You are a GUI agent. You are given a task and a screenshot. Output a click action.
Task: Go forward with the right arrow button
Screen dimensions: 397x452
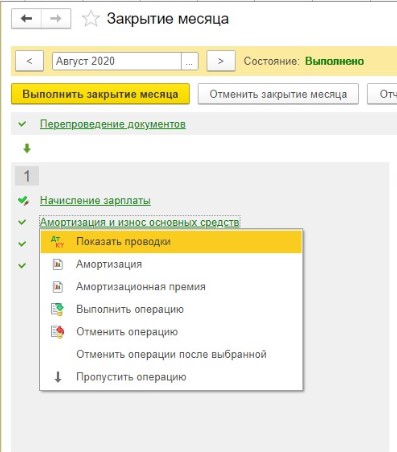point(56,18)
